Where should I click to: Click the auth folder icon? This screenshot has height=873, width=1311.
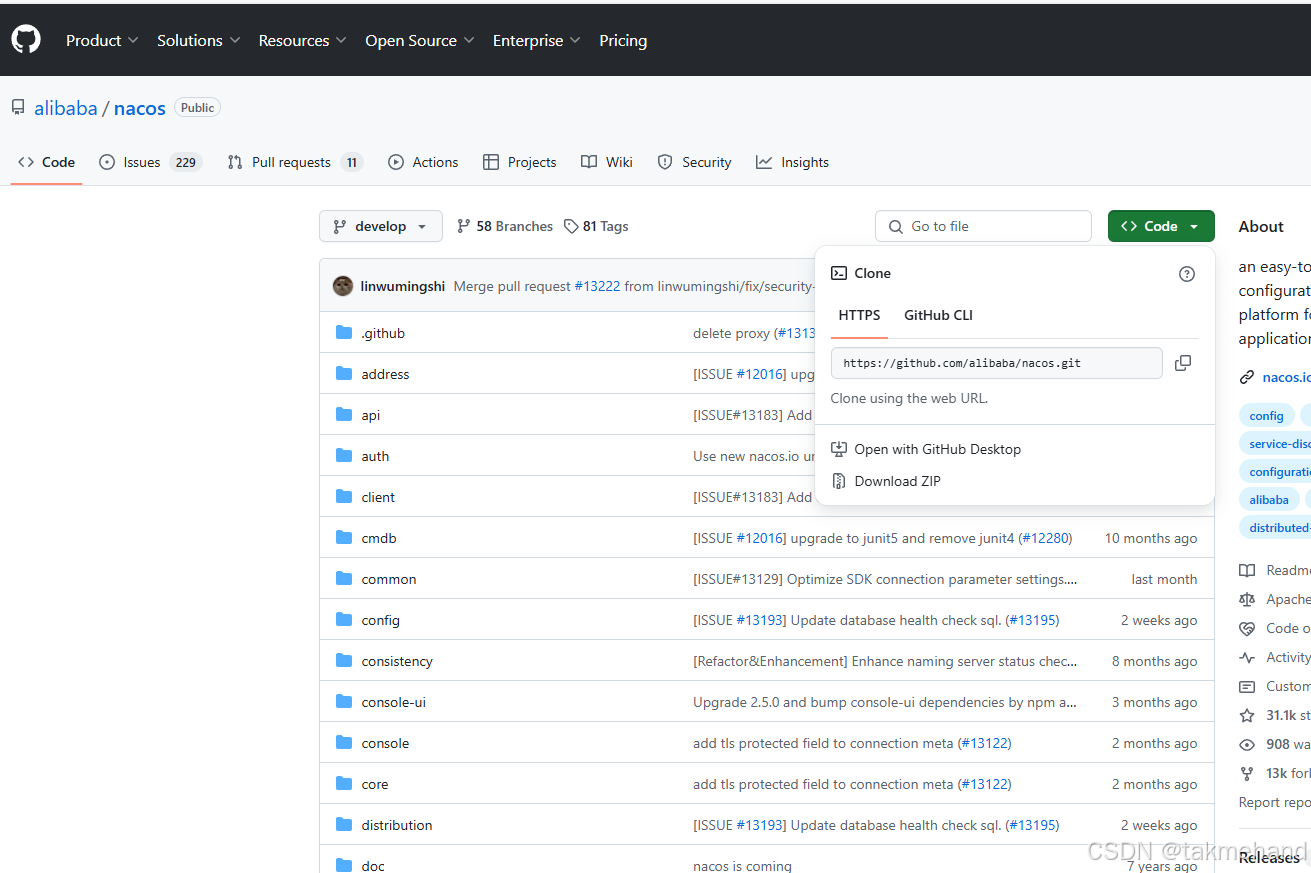coord(344,456)
